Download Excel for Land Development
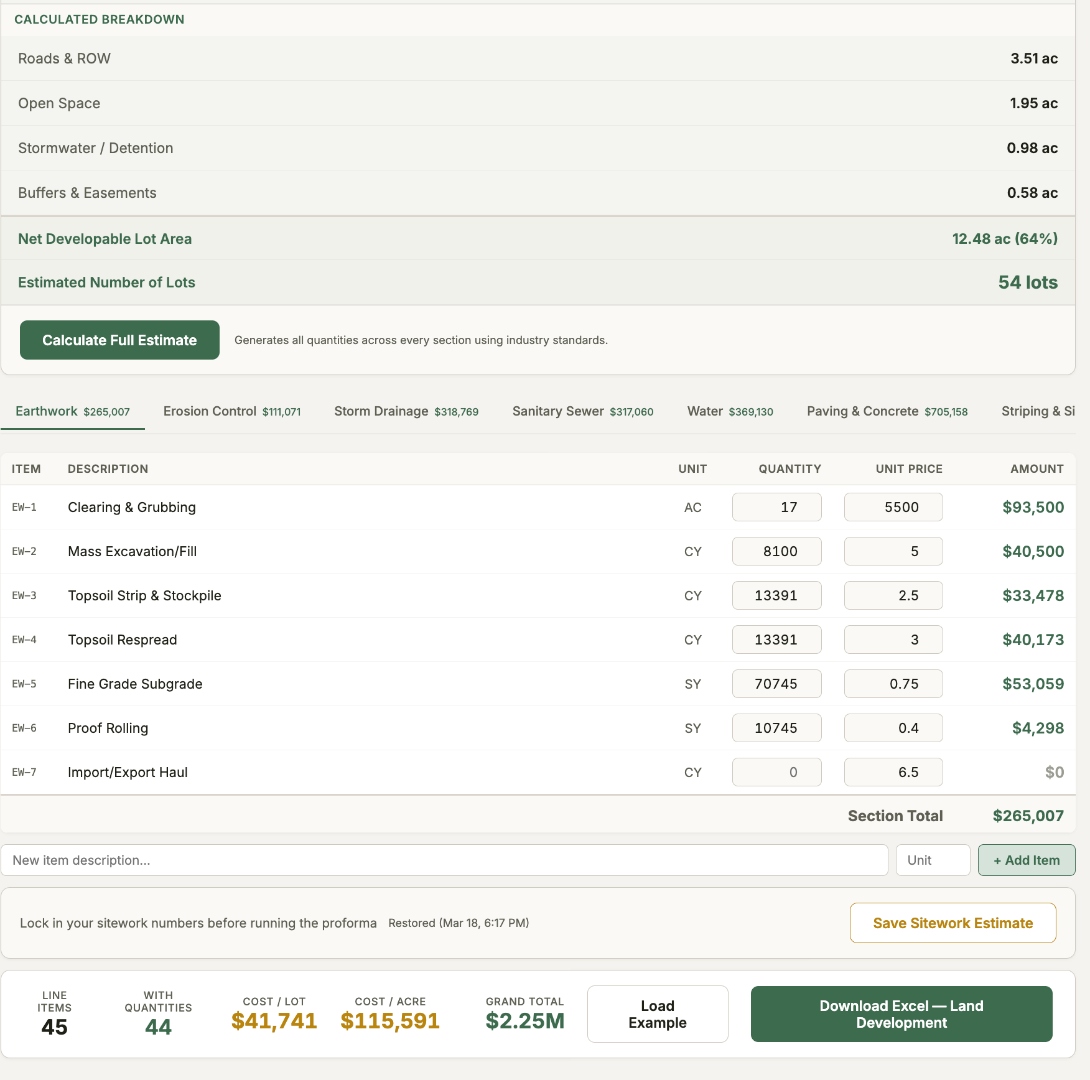The height and width of the screenshot is (1080, 1090). coord(900,1013)
